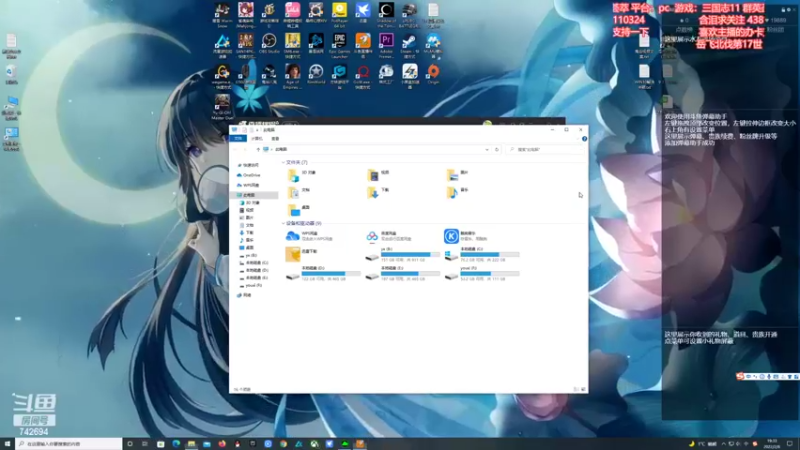This screenshot has width=800, height=450.
Task: Open the Baidu Netdisk item
Action: [x=389, y=236]
